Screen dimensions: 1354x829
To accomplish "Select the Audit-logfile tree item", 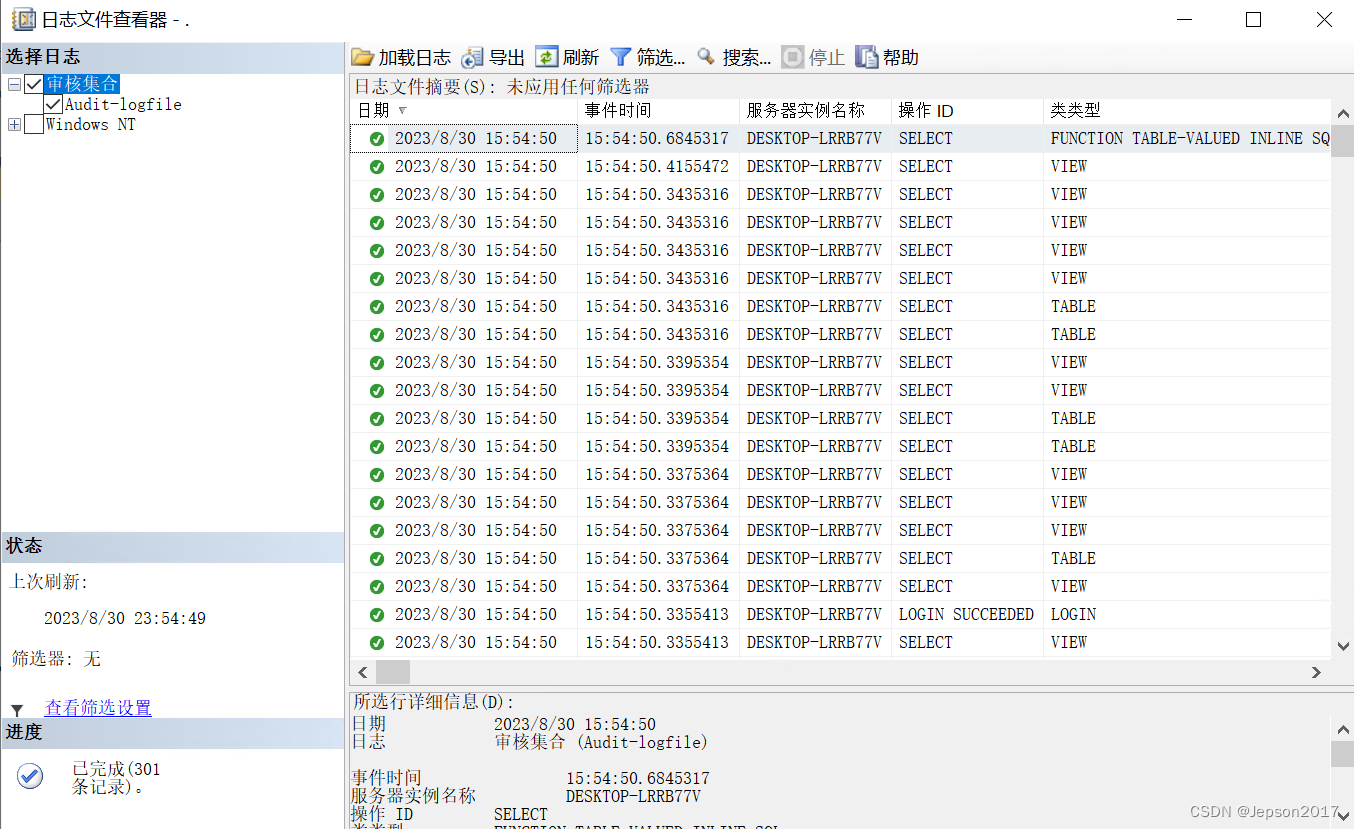I will [123, 104].
